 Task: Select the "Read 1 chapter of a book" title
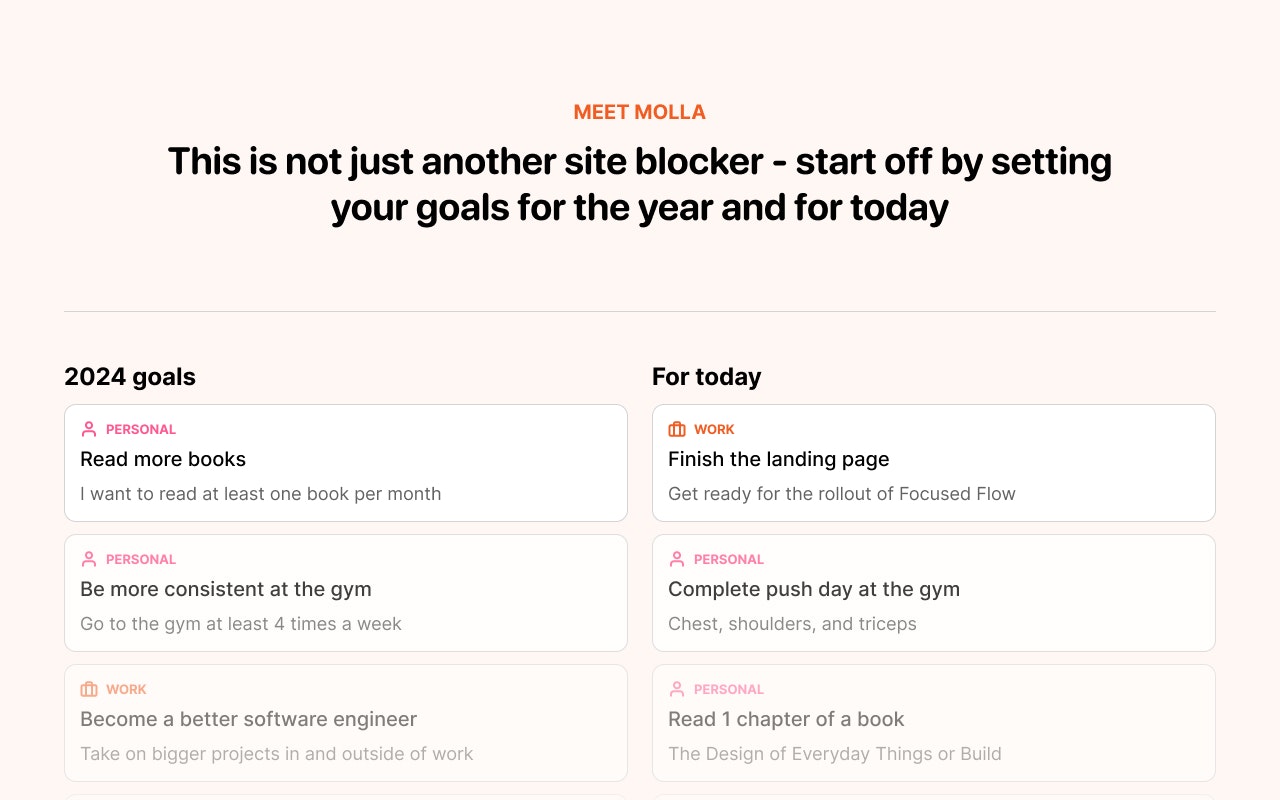tap(786, 719)
